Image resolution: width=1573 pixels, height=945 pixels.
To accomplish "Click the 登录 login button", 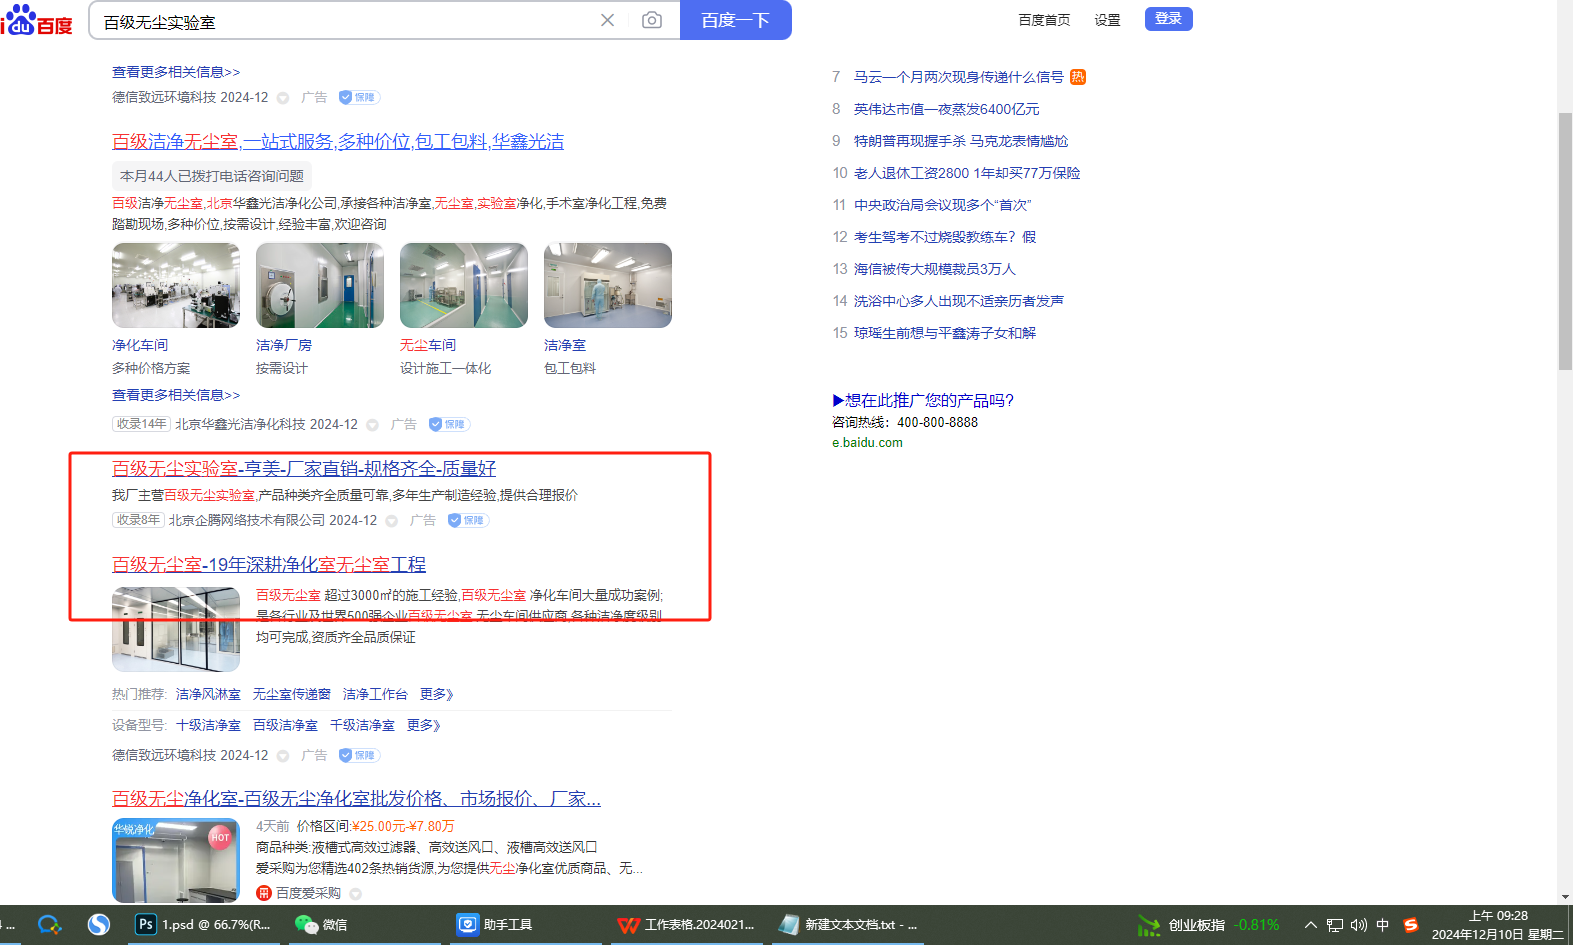I will pyautogui.click(x=1169, y=19).
